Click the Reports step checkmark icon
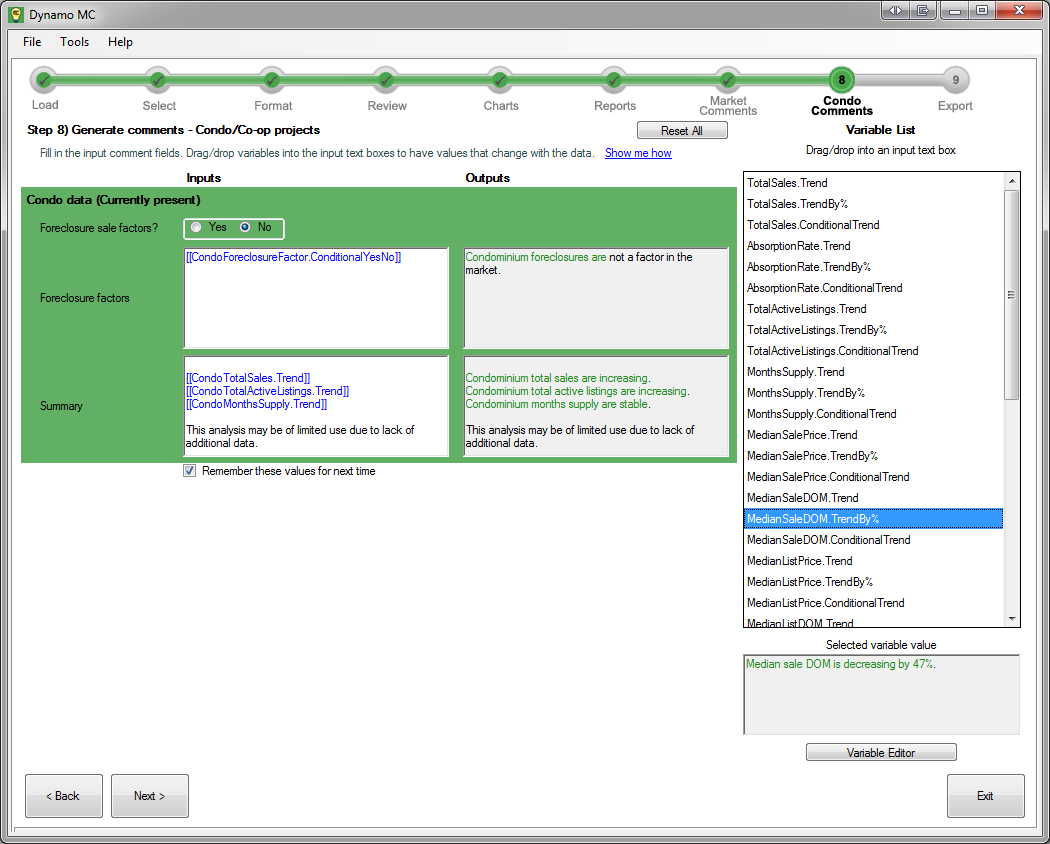 click(x=614, y=80)
